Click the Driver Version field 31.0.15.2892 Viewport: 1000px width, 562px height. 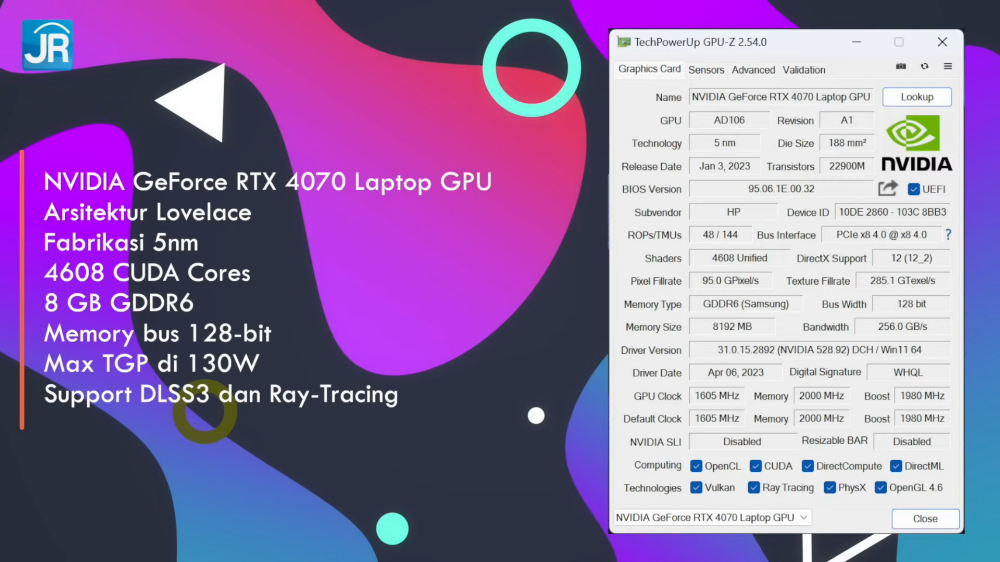click(x=820, y=350)
